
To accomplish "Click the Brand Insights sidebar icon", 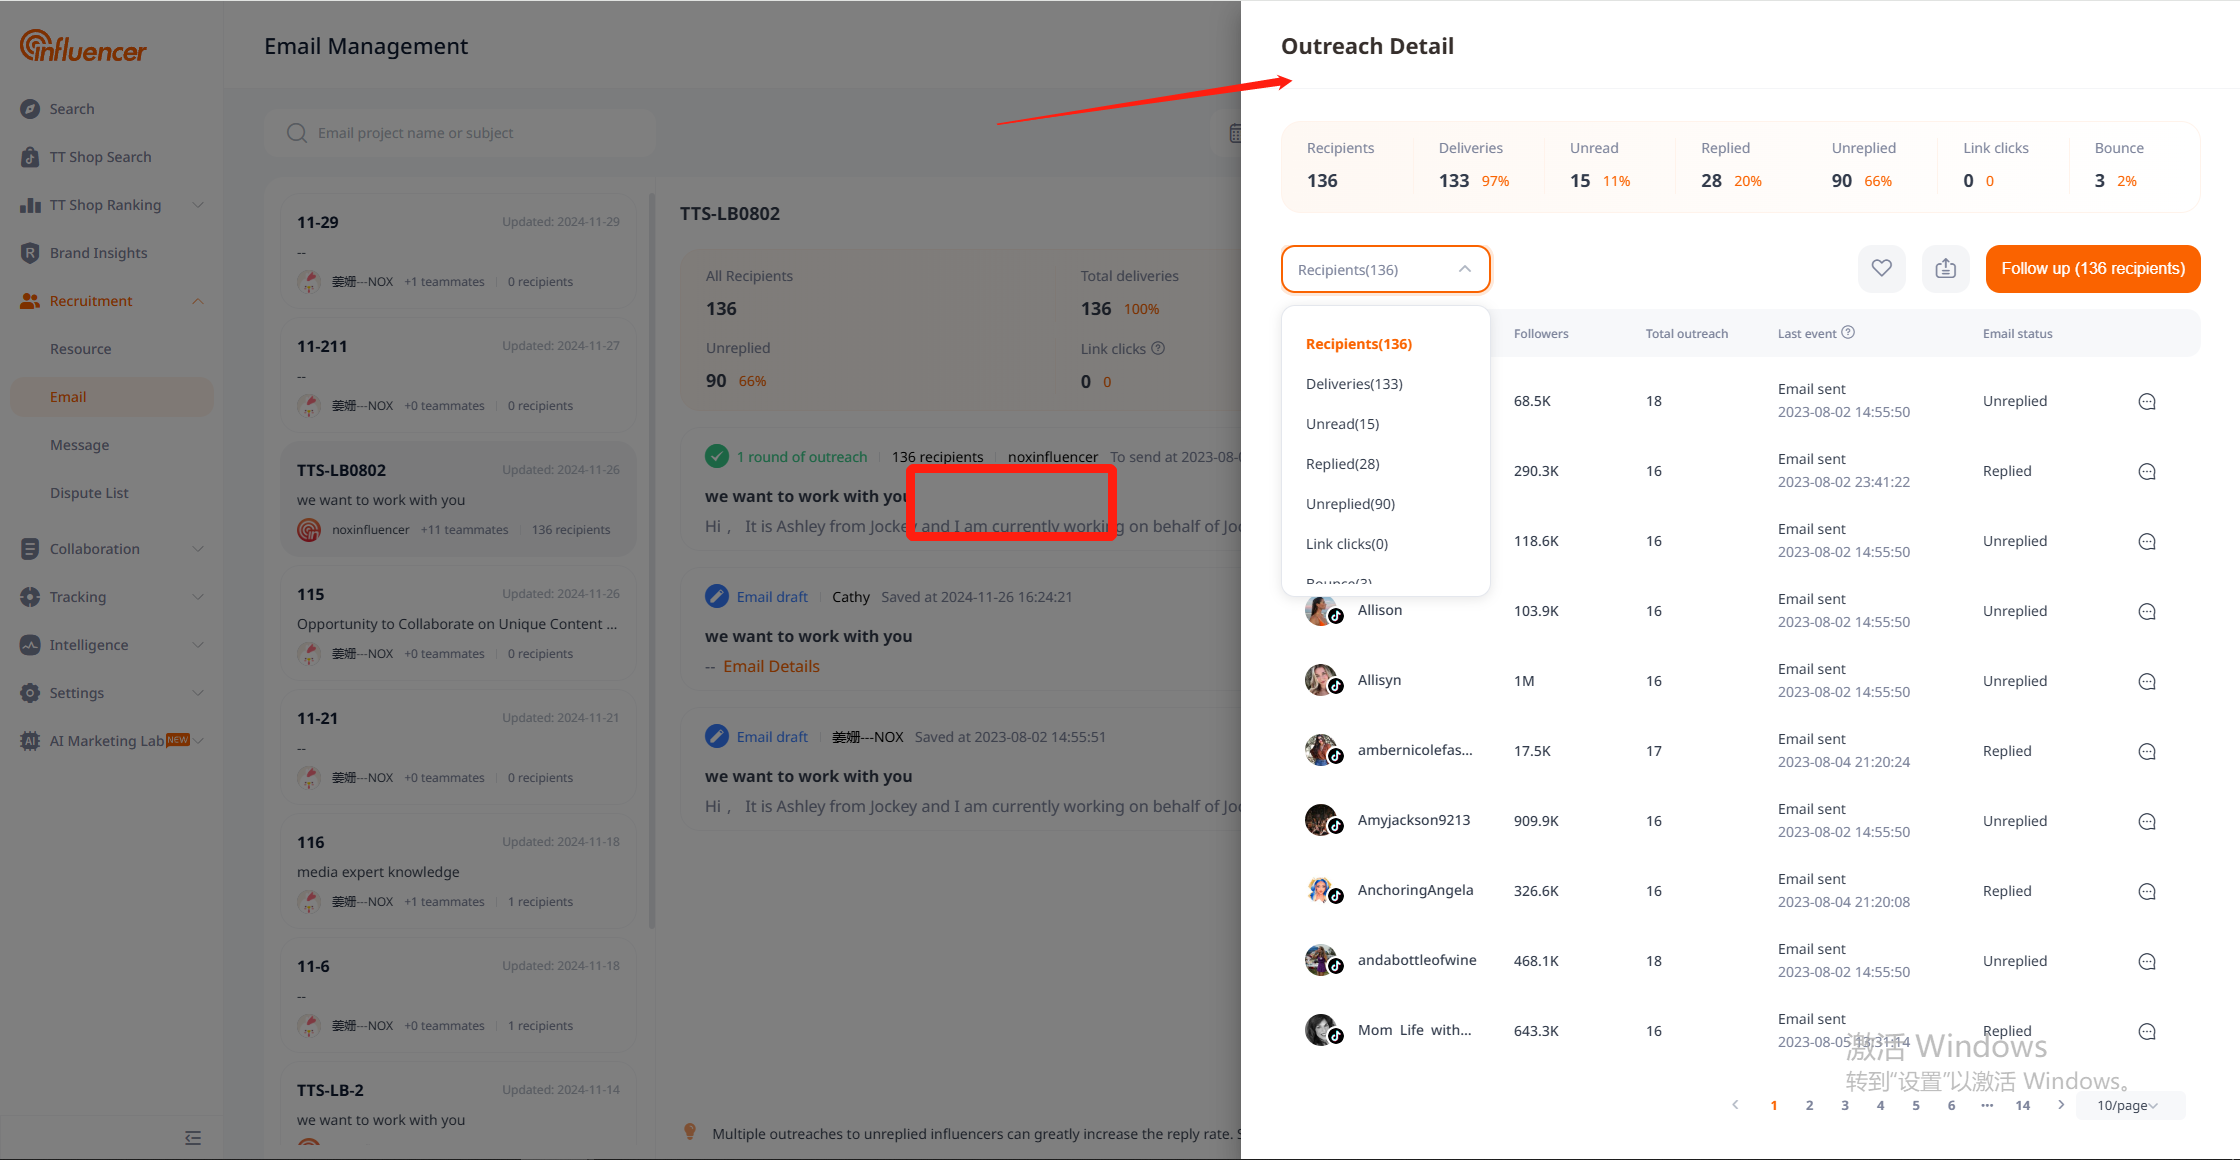I will [30, 253].
